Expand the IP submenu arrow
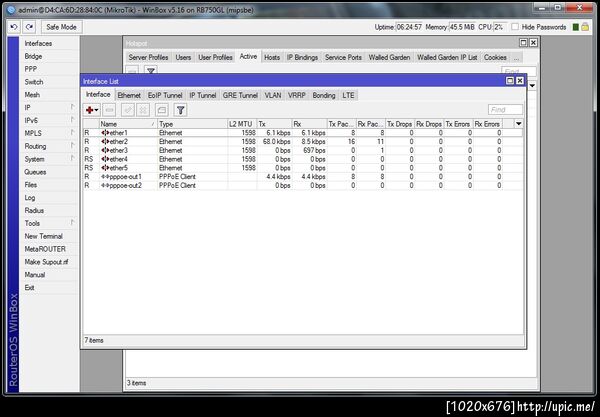This screenshot has height=417, width=600. (x=72, y=108)
